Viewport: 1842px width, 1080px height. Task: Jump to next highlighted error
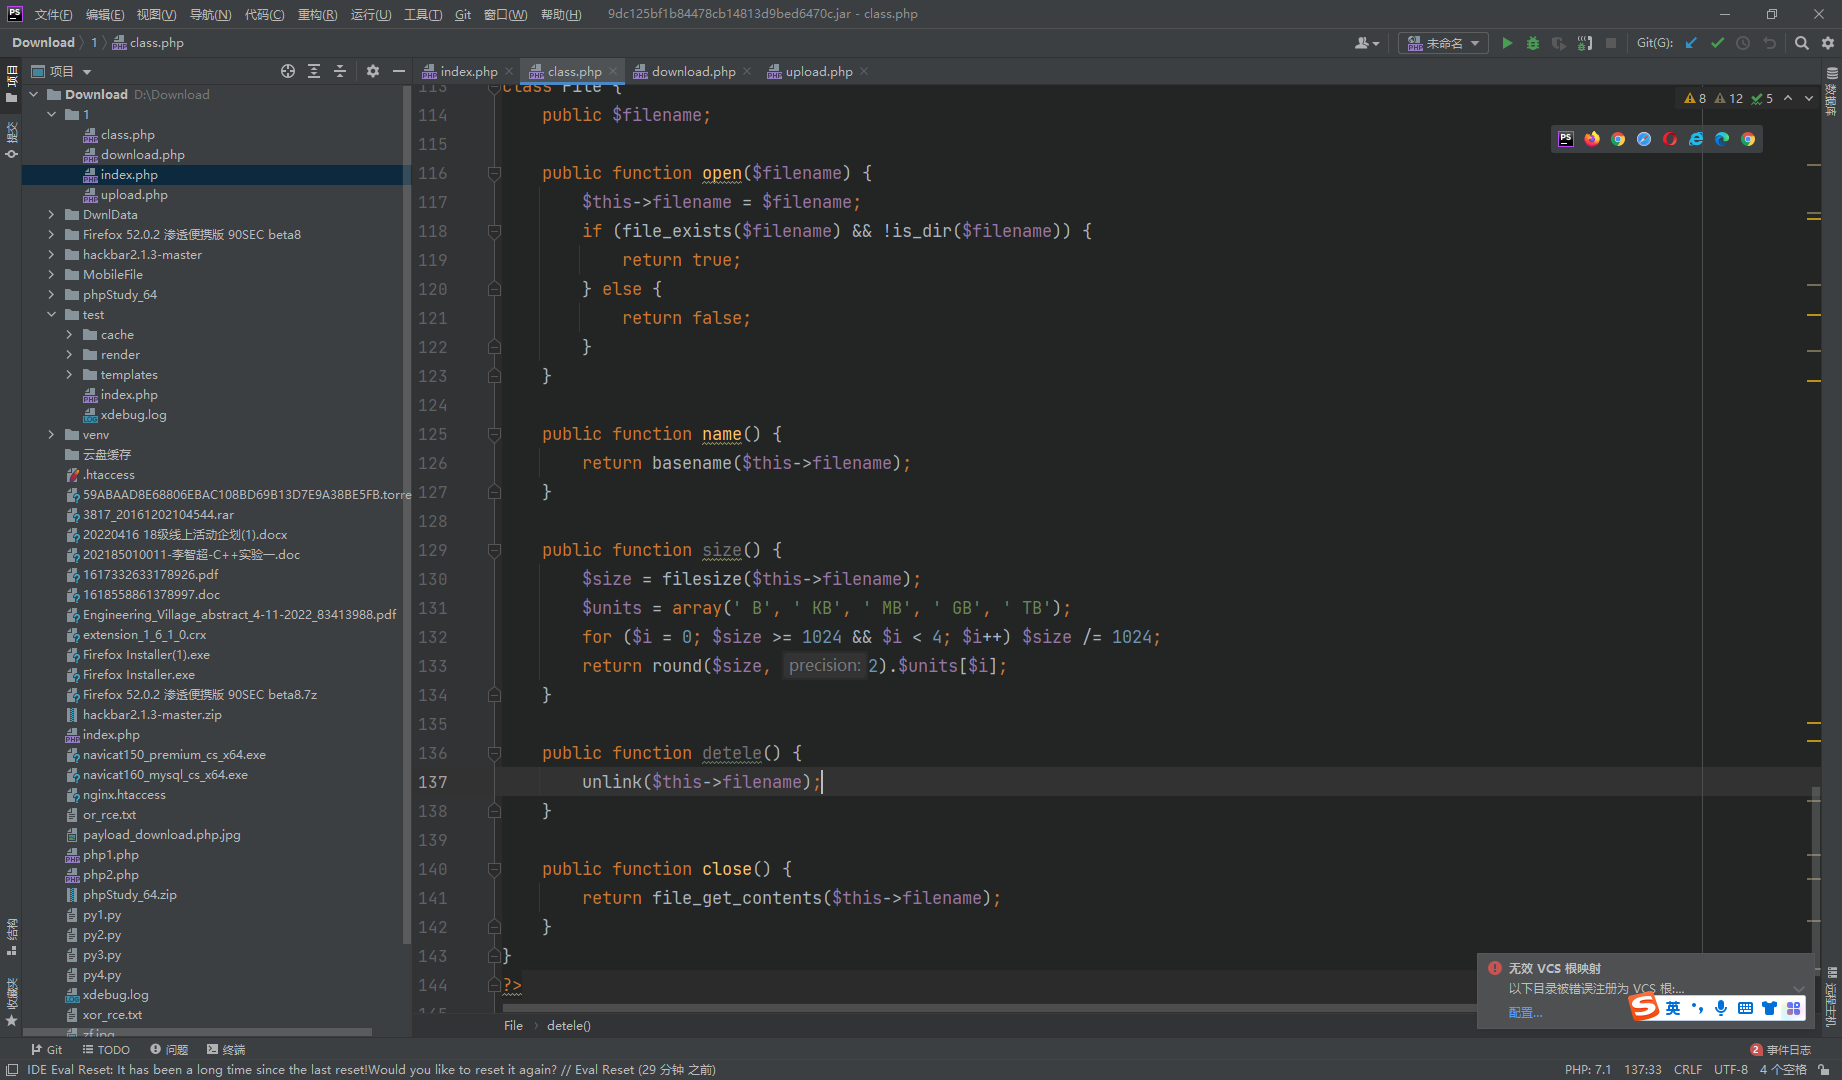tap(1809, 98)
